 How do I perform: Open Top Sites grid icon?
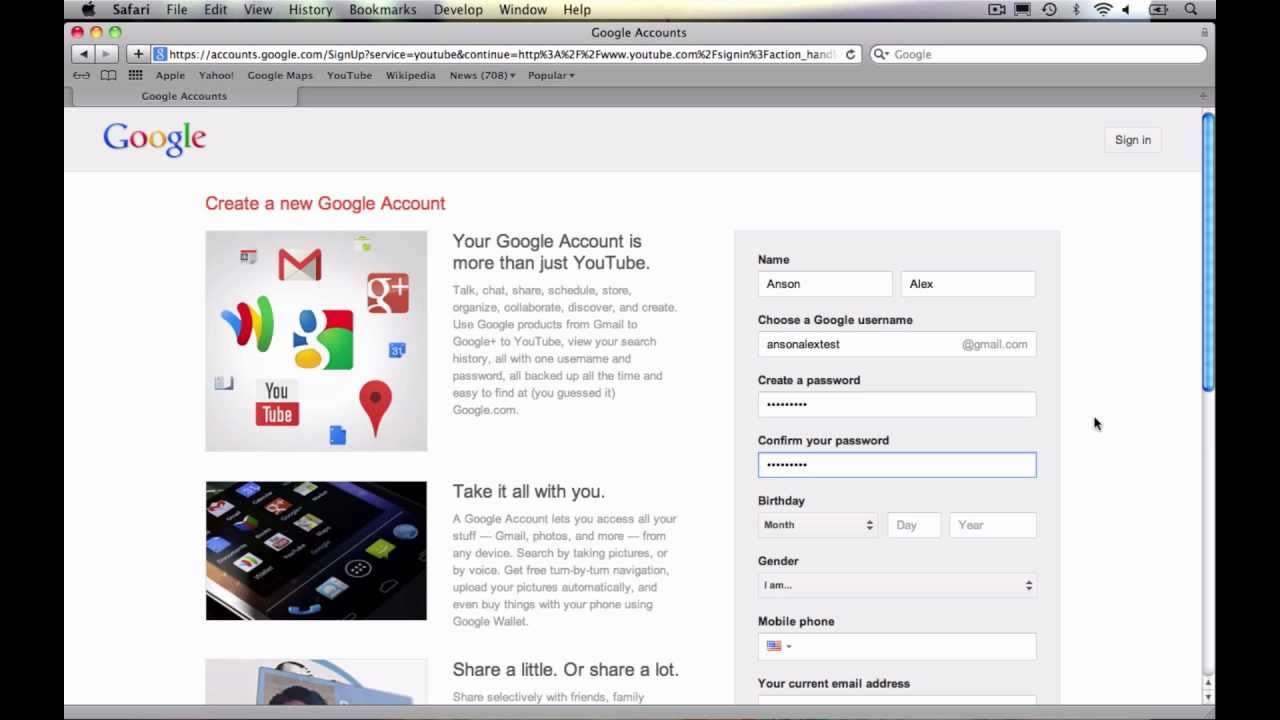point(135,75)
